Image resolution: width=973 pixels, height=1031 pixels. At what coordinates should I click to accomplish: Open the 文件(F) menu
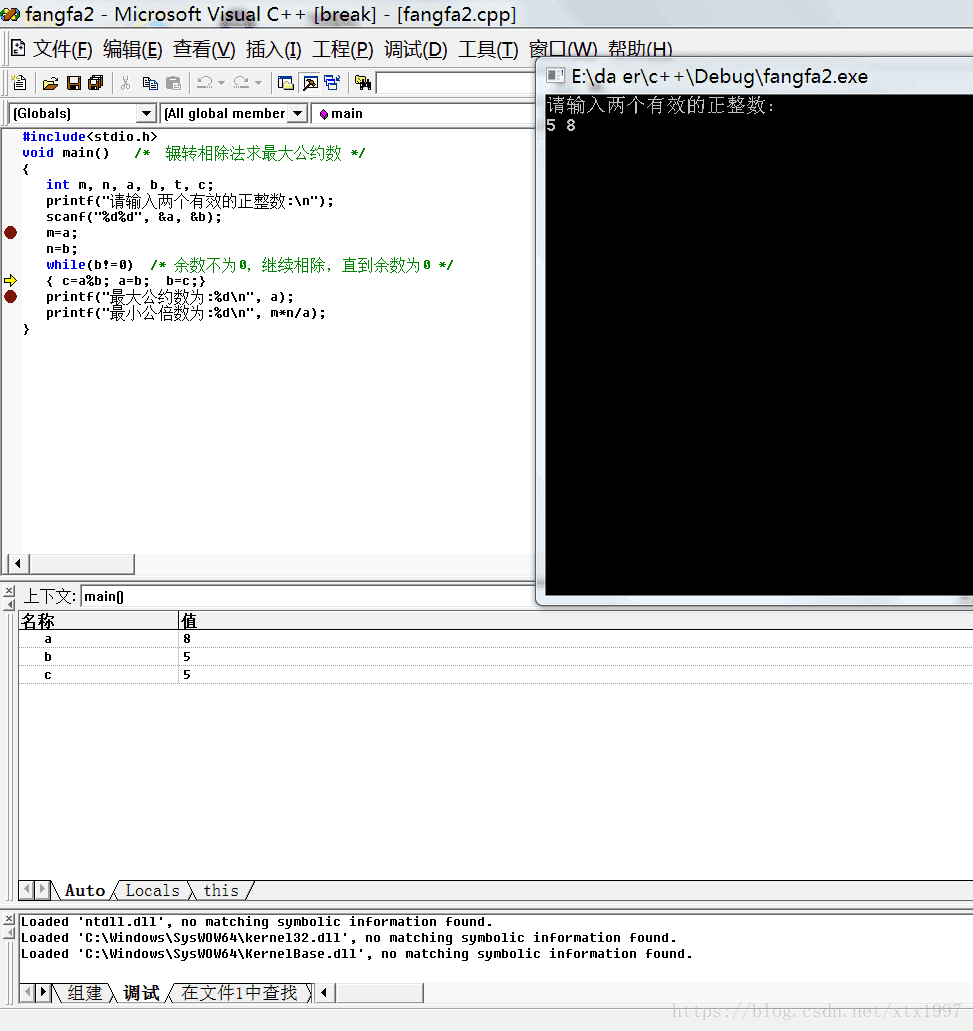[x=62, y=49]
